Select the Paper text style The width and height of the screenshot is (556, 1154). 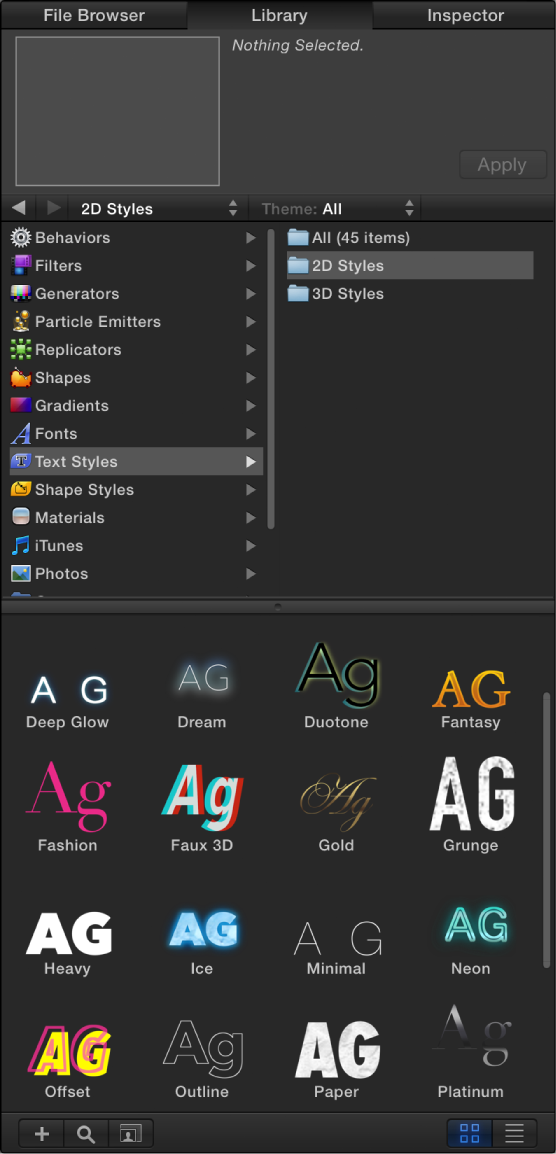point(337,1060)
